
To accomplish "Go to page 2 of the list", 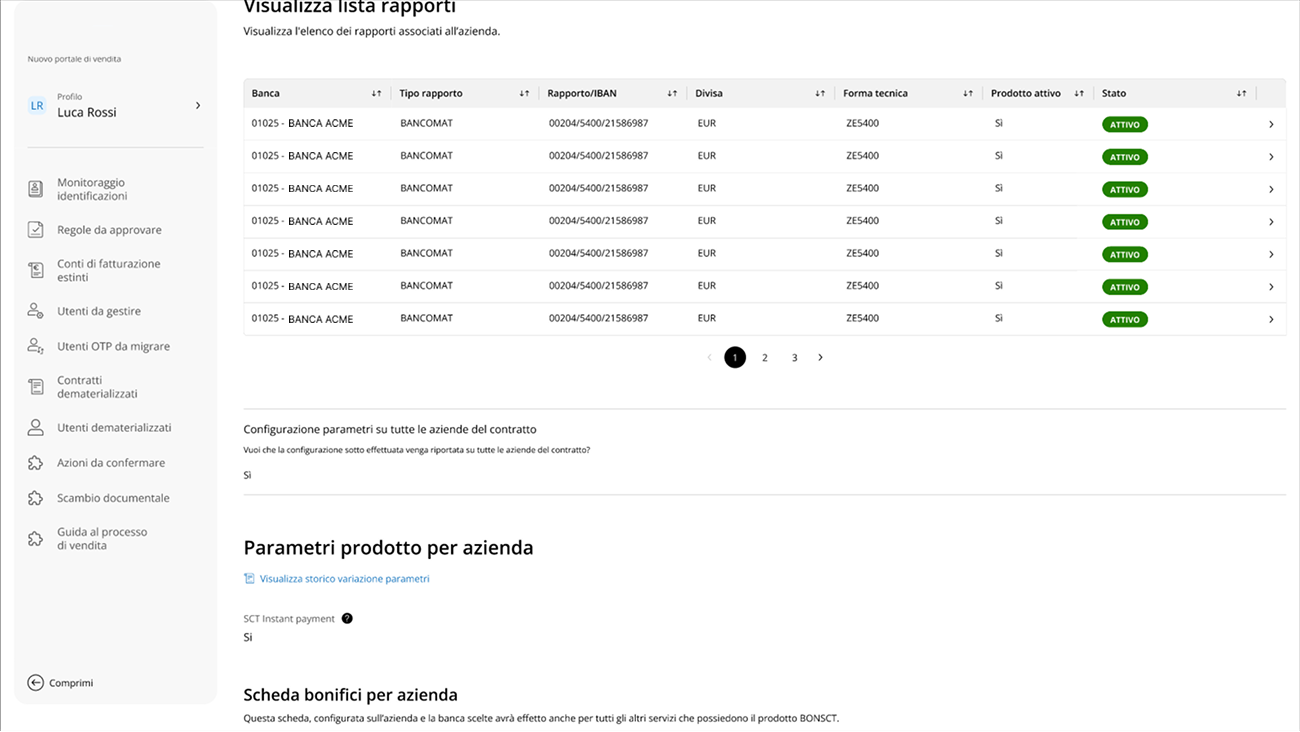I will click(x=765, y=357).
